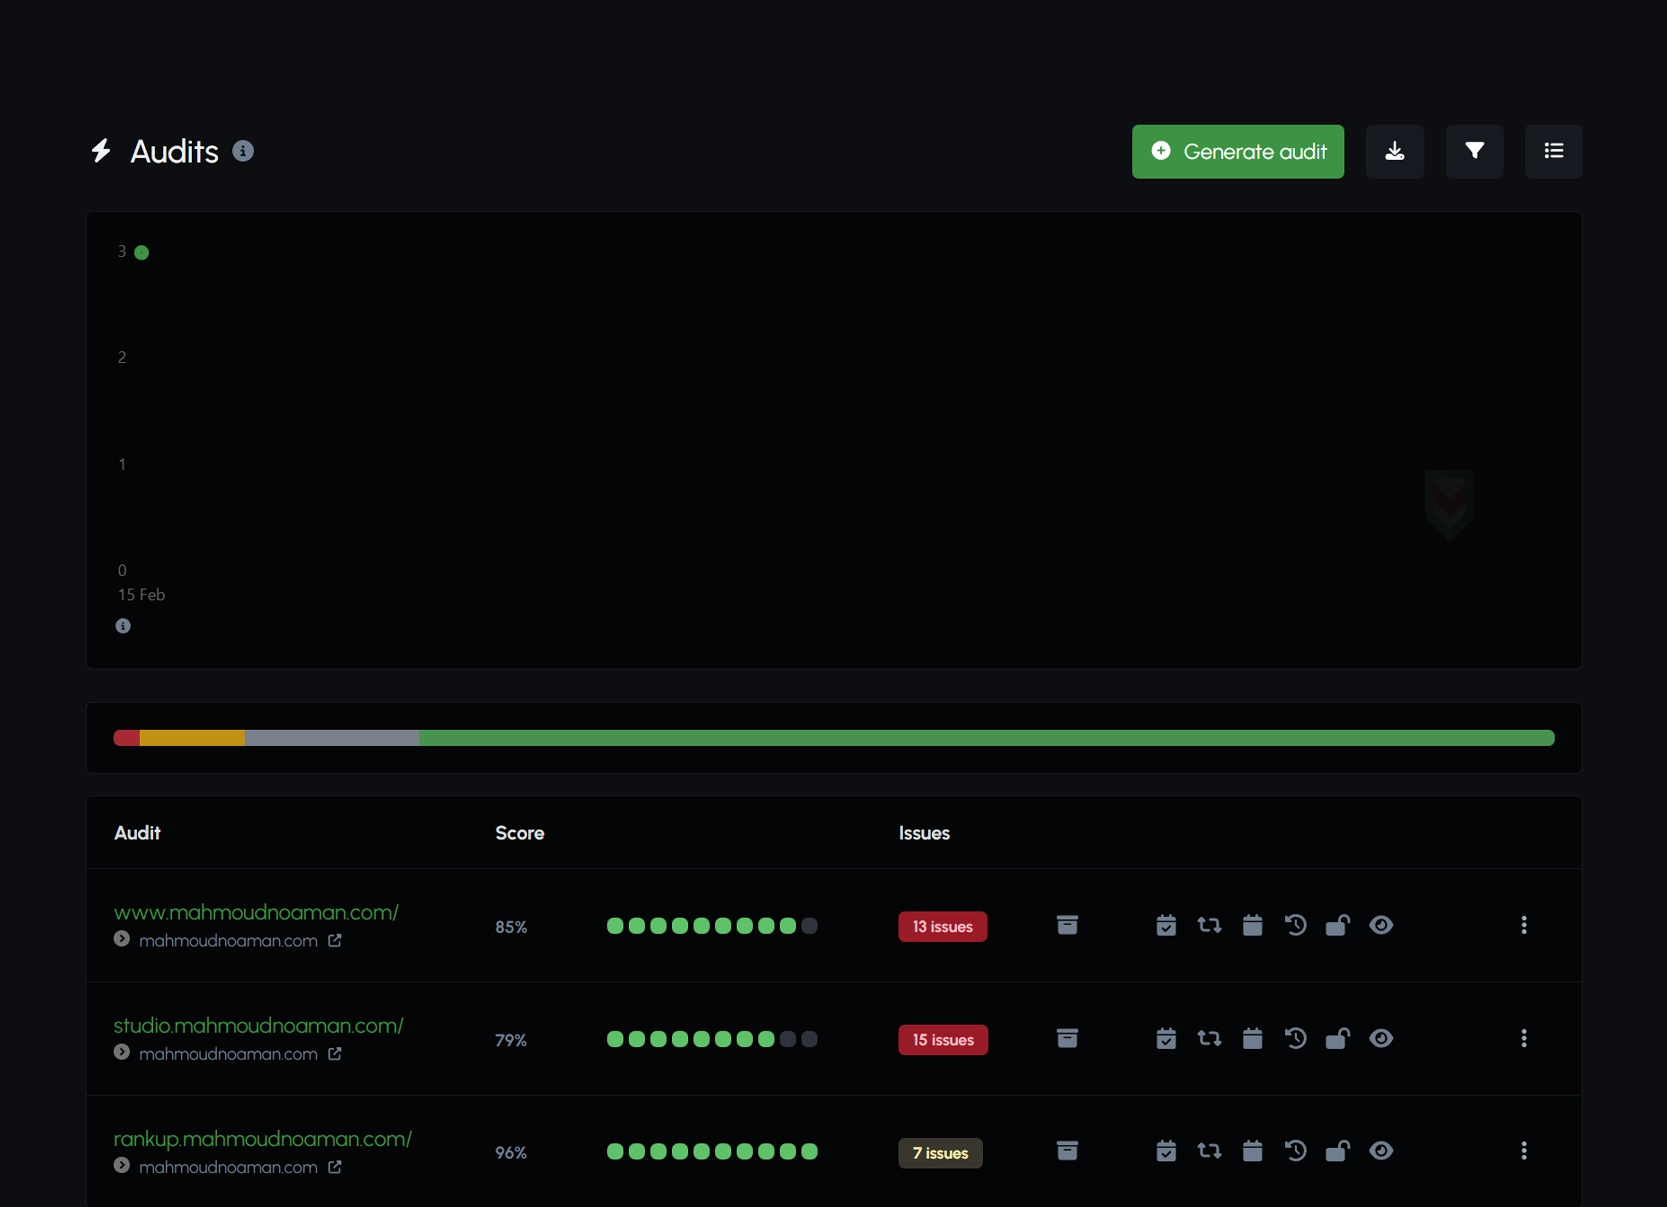Image resolution: width=1667 pixels, height=1207 pixels.
Task: Open three-dot menu for www.mahmoudnoaman.com row
Action: point(1524,925)
